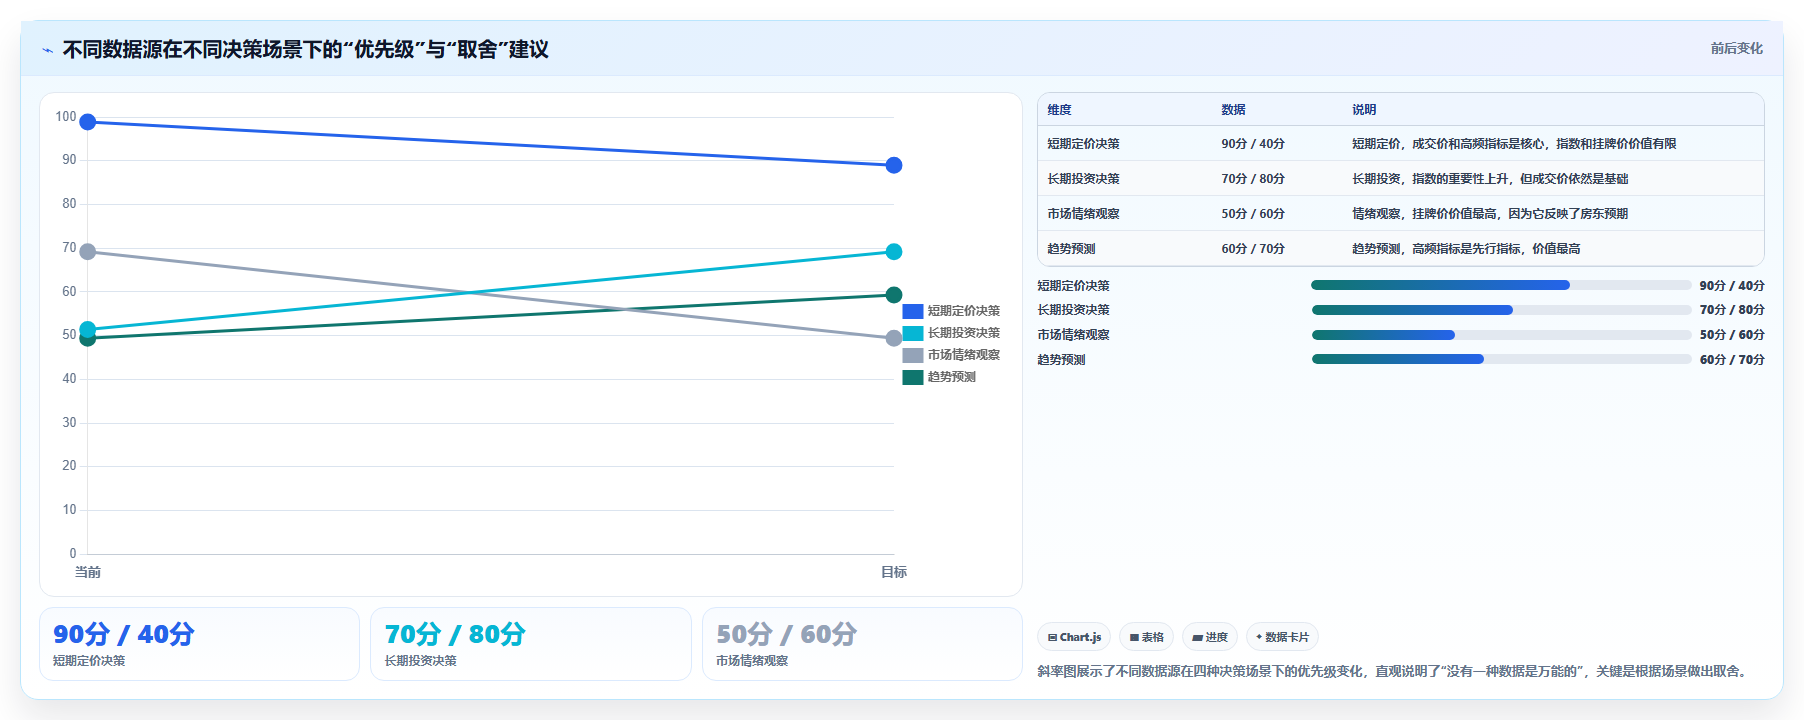Click the 数据 column header
Image resolution: width=1804 pixels, height=720 pixels.
point(1233,110)
